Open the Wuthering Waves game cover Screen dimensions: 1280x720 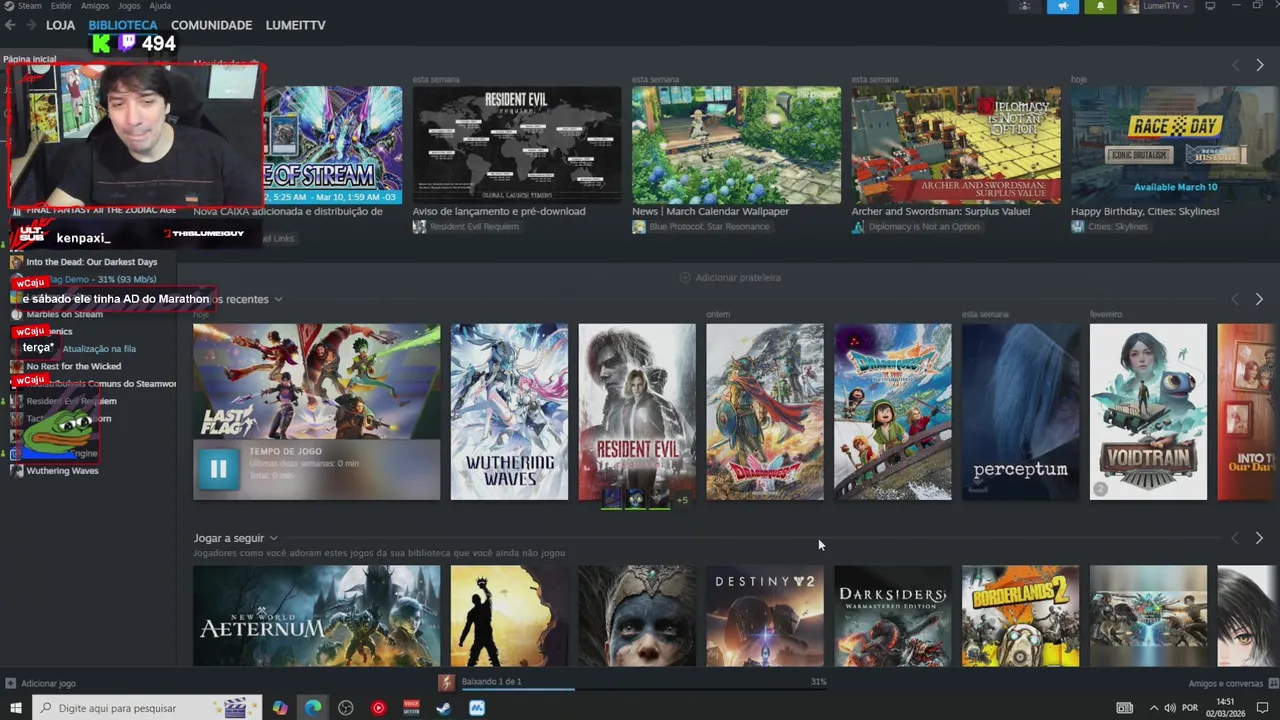tap(509, 411)
